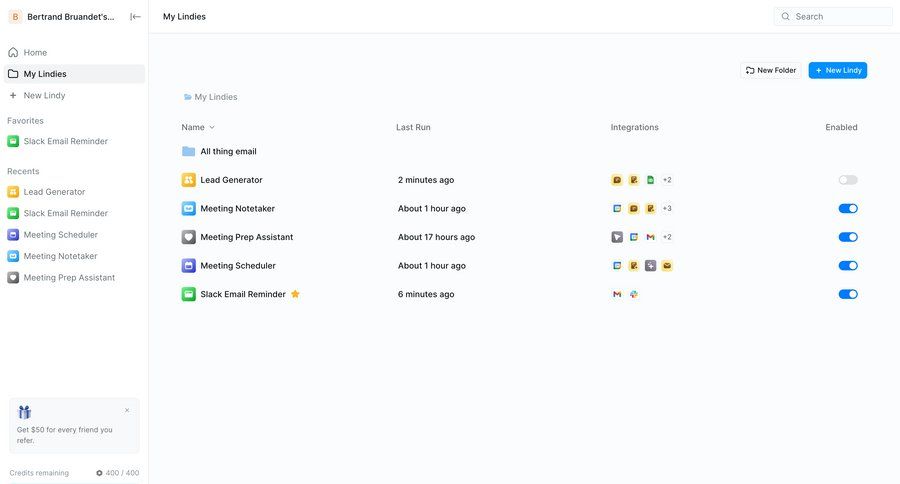
Task: Click the sparkle AI icon on Meeting Scheduler row
Action: point(650,266)
